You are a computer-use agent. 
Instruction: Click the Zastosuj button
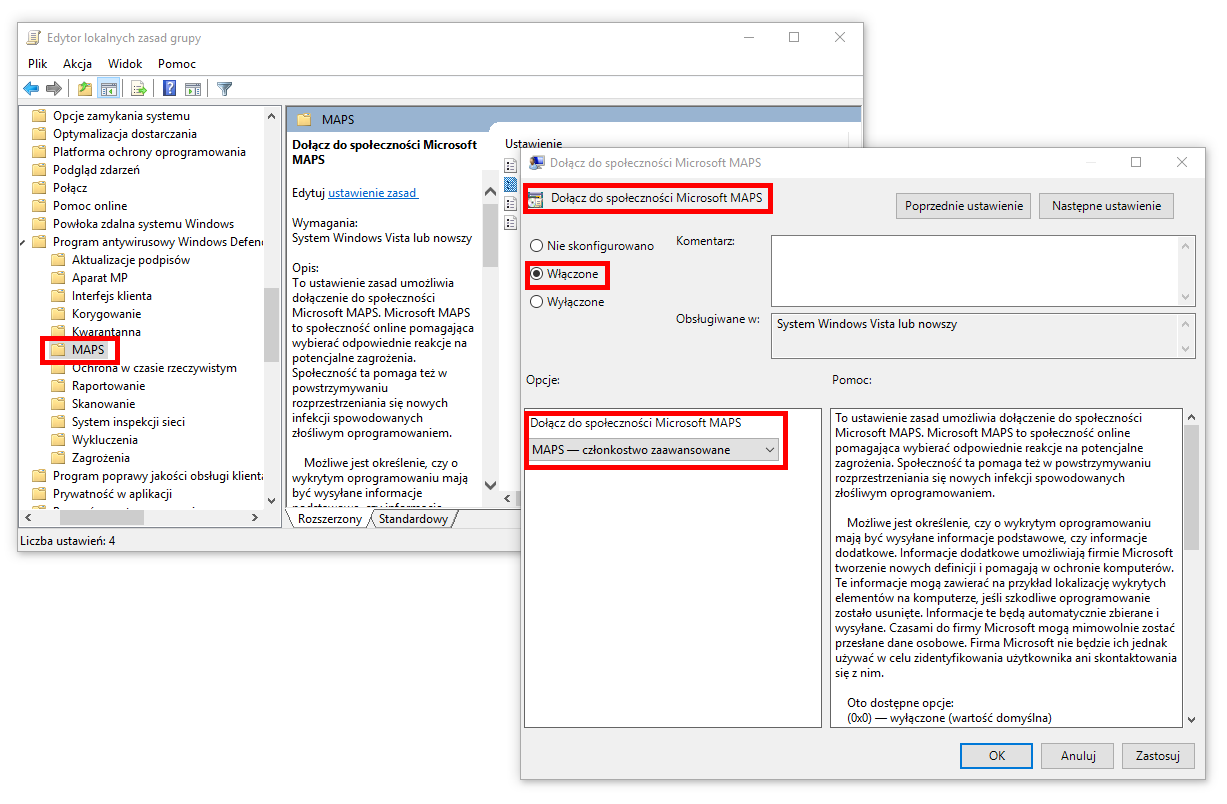click(x=1158, y=756)
